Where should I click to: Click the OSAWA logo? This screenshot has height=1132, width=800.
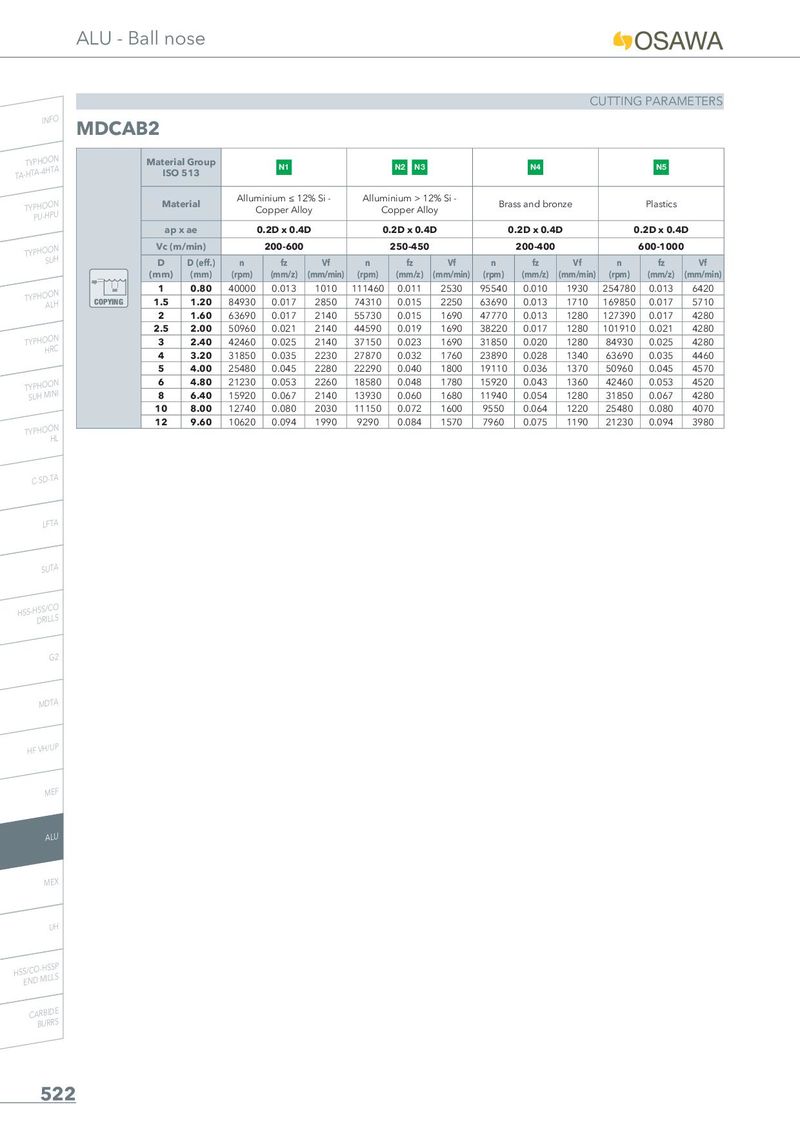pos(667,40)
